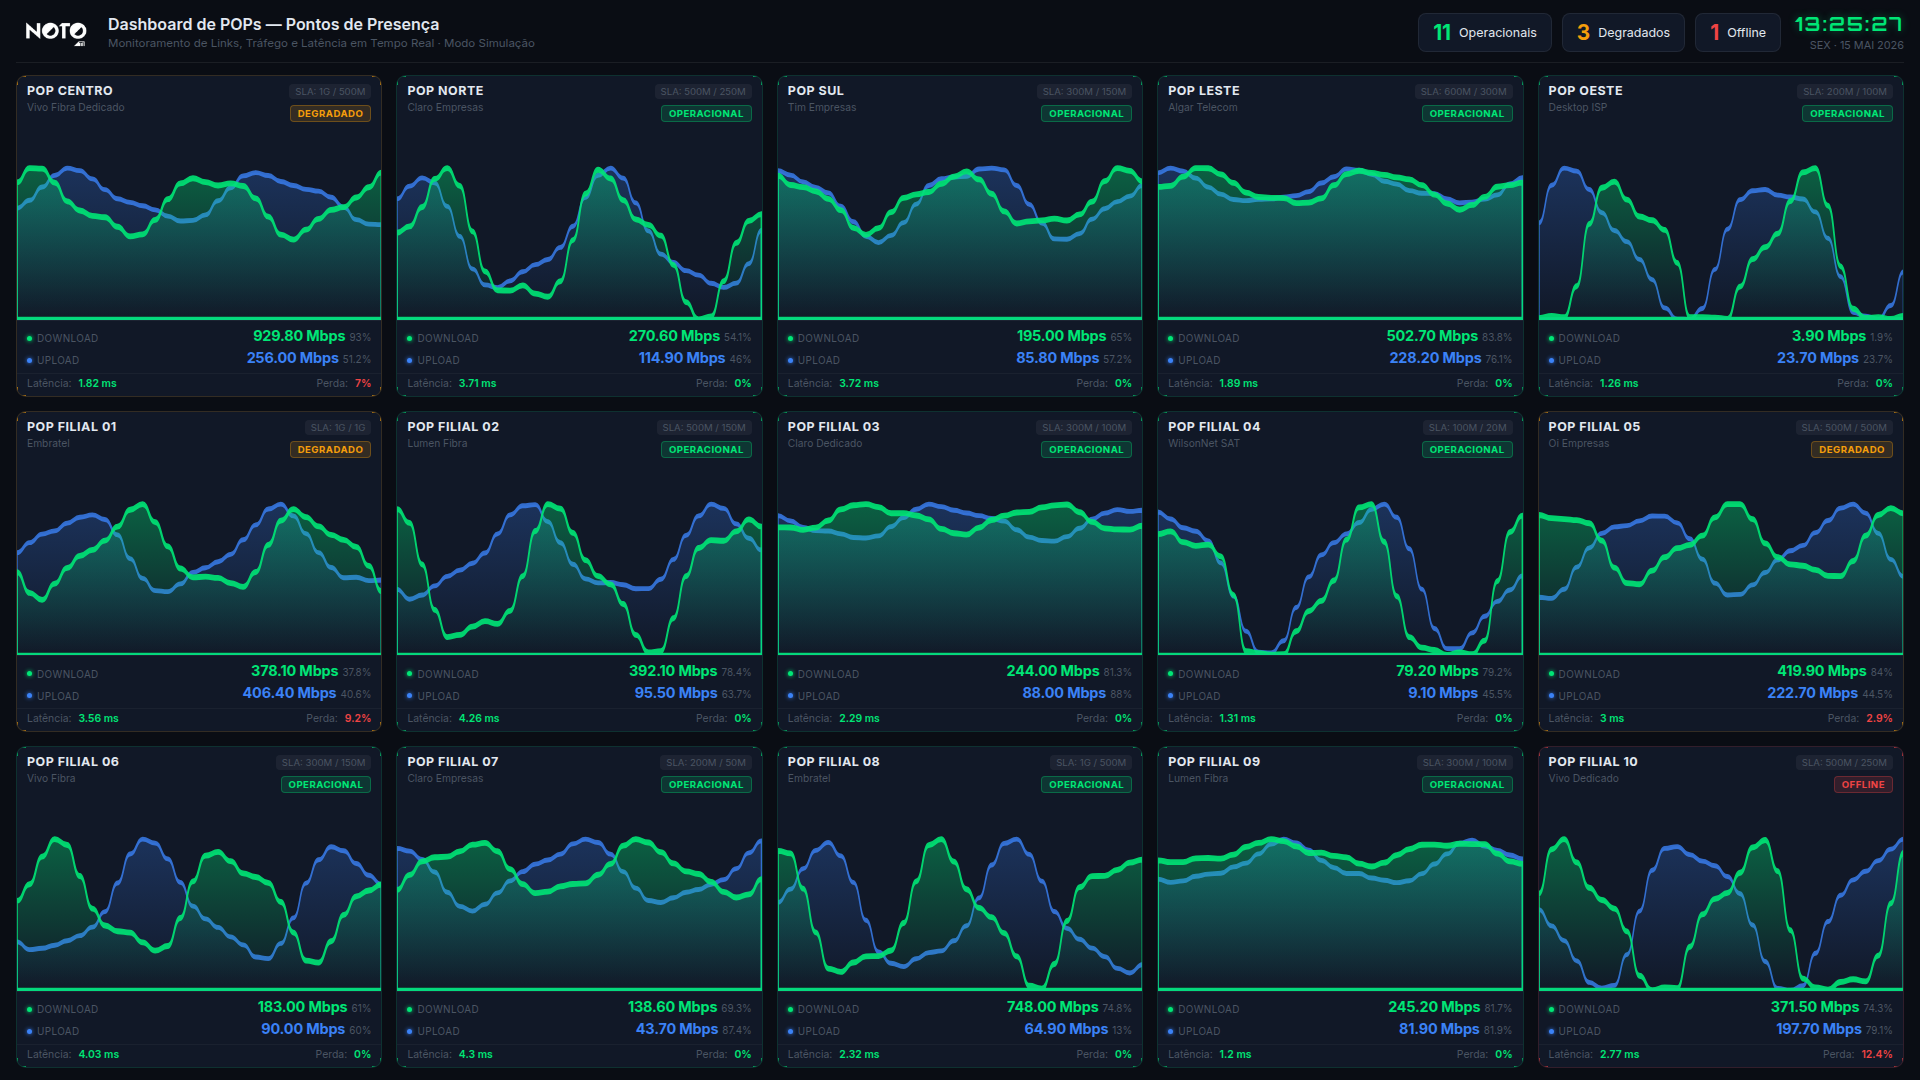Click the download legend dot in POP FILIAL 10
The width and height of the screenshot is (1920, 1080).
click(1552, 1010)
